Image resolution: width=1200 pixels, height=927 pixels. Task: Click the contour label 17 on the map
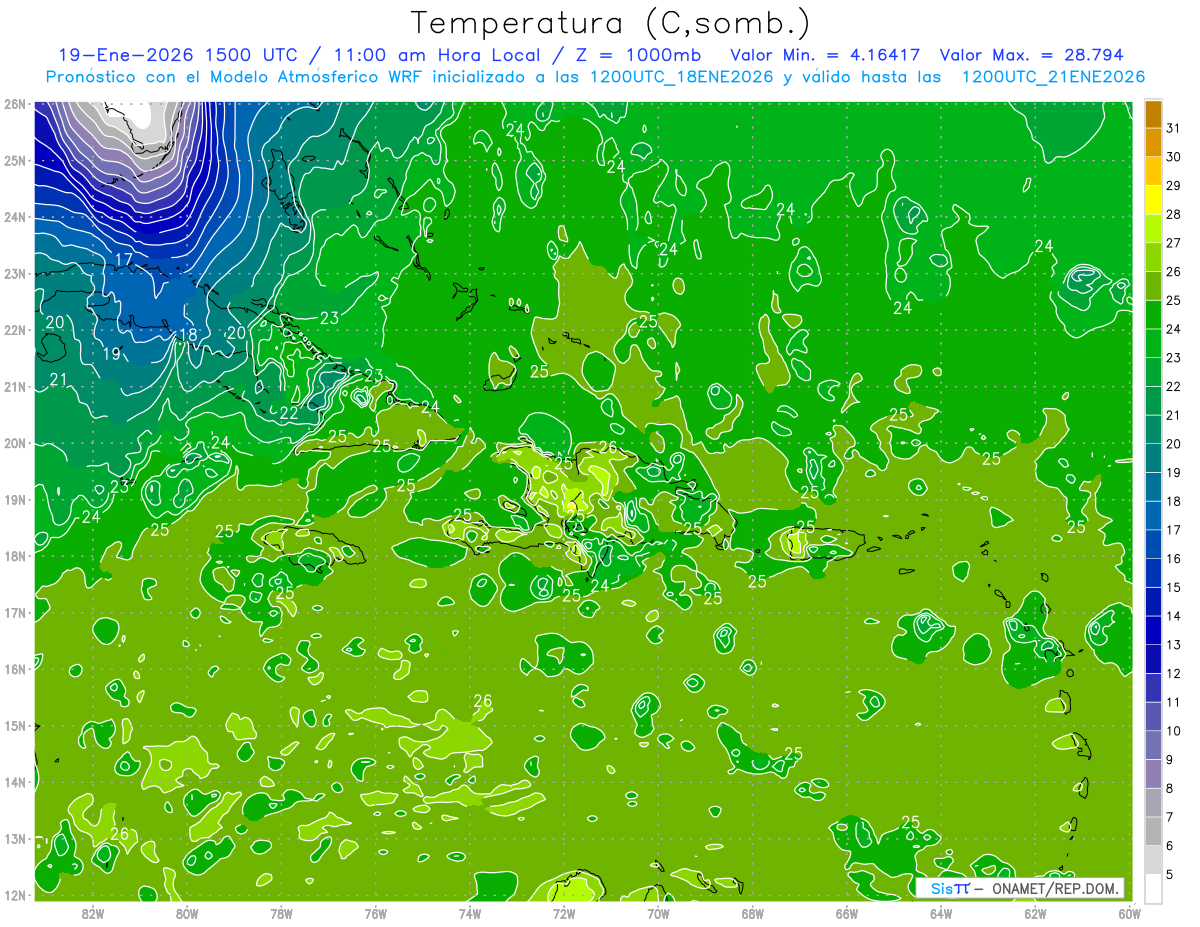(123, 261)
